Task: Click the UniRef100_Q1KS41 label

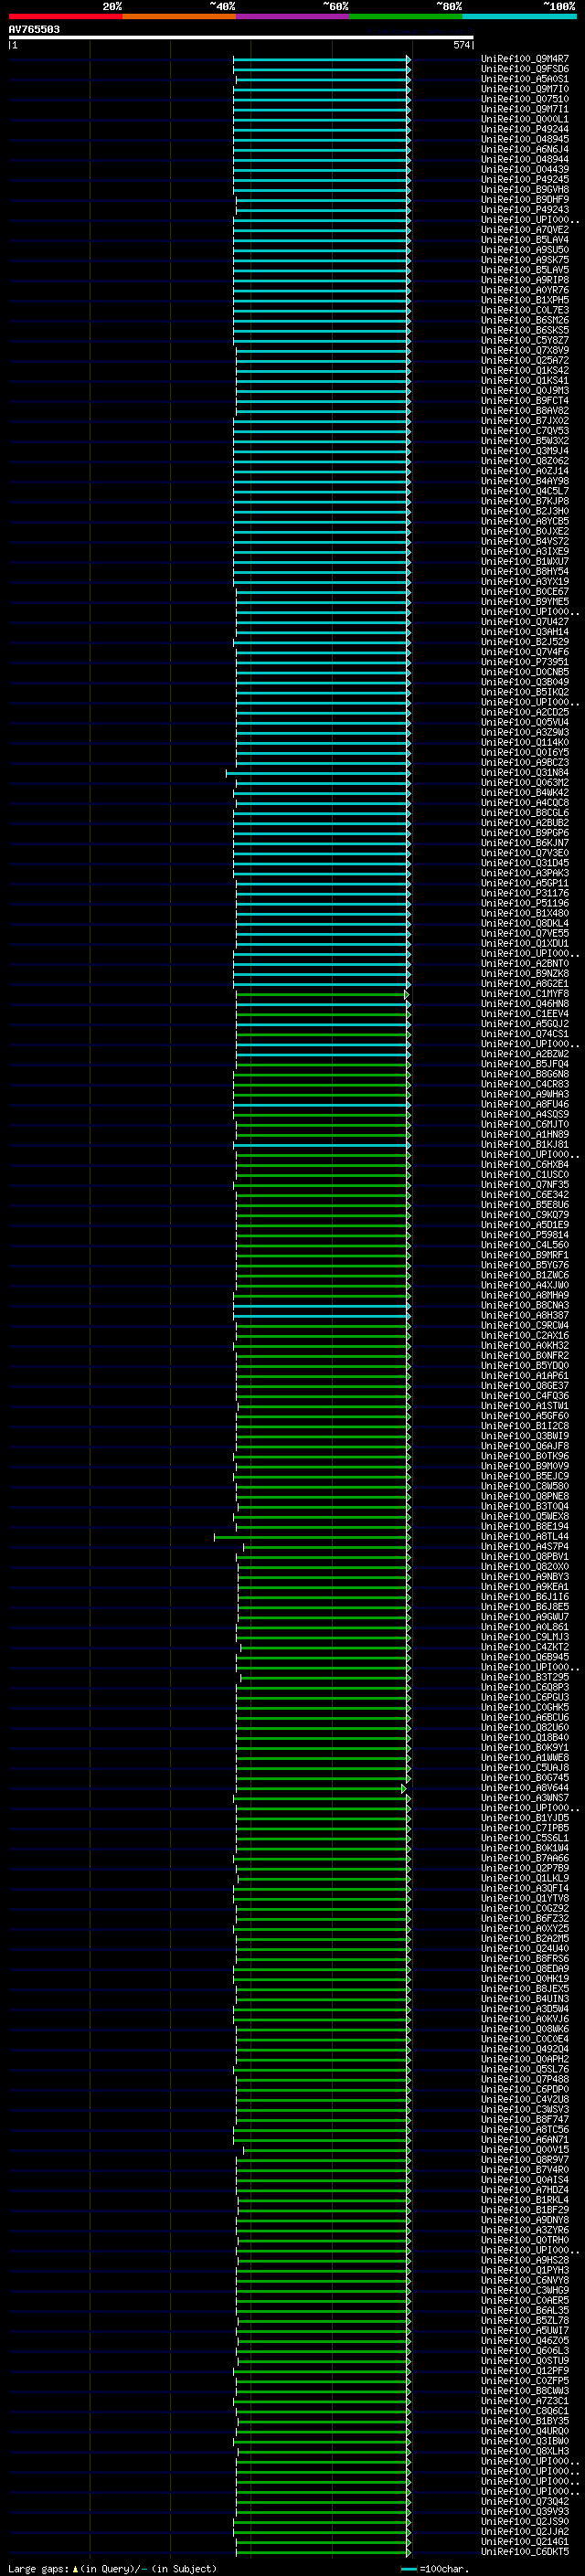Action: [525, 380]
